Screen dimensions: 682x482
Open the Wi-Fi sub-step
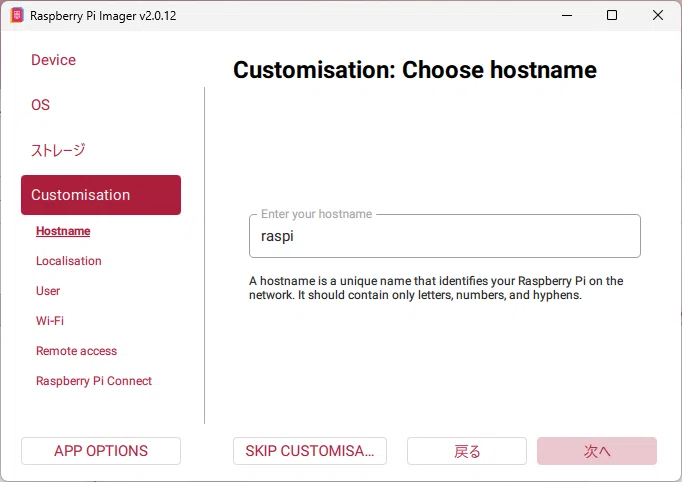50,321
